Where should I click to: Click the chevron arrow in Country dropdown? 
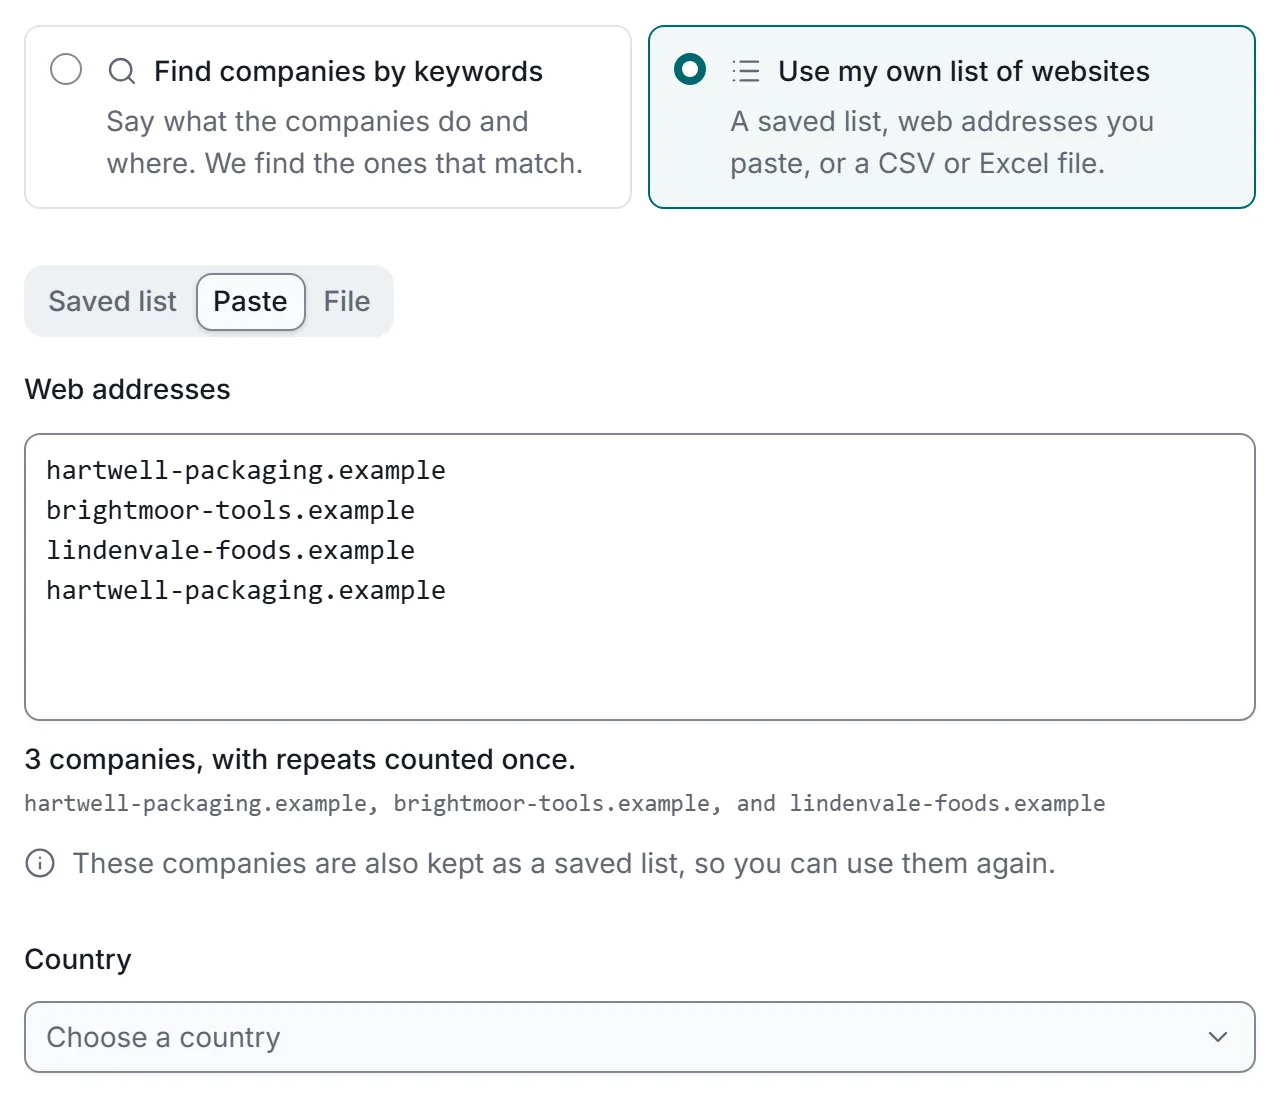click(x=1217, y=1037)
